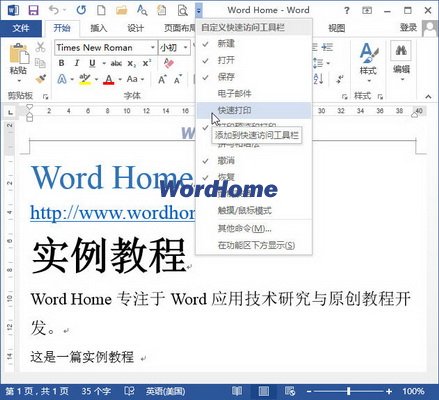The image size is (439, 400).
Task: Click the Print Preview magnifier page icon
Action: click(182, 11)
